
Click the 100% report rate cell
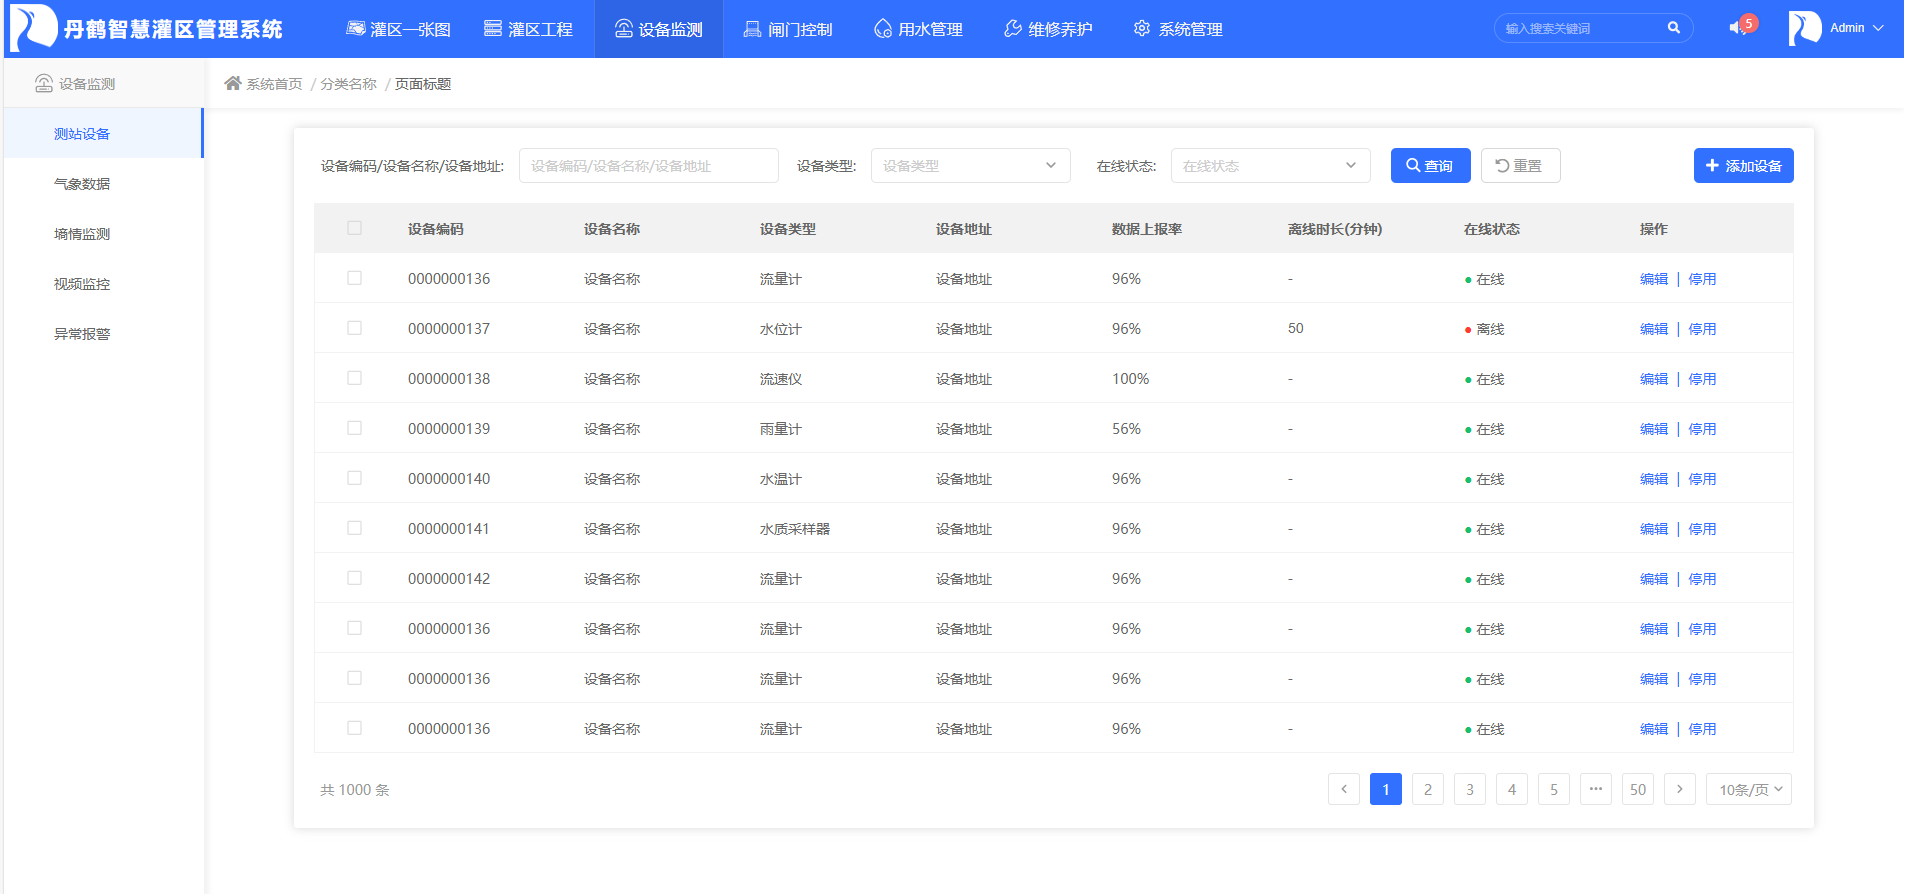pos(1131,379)
